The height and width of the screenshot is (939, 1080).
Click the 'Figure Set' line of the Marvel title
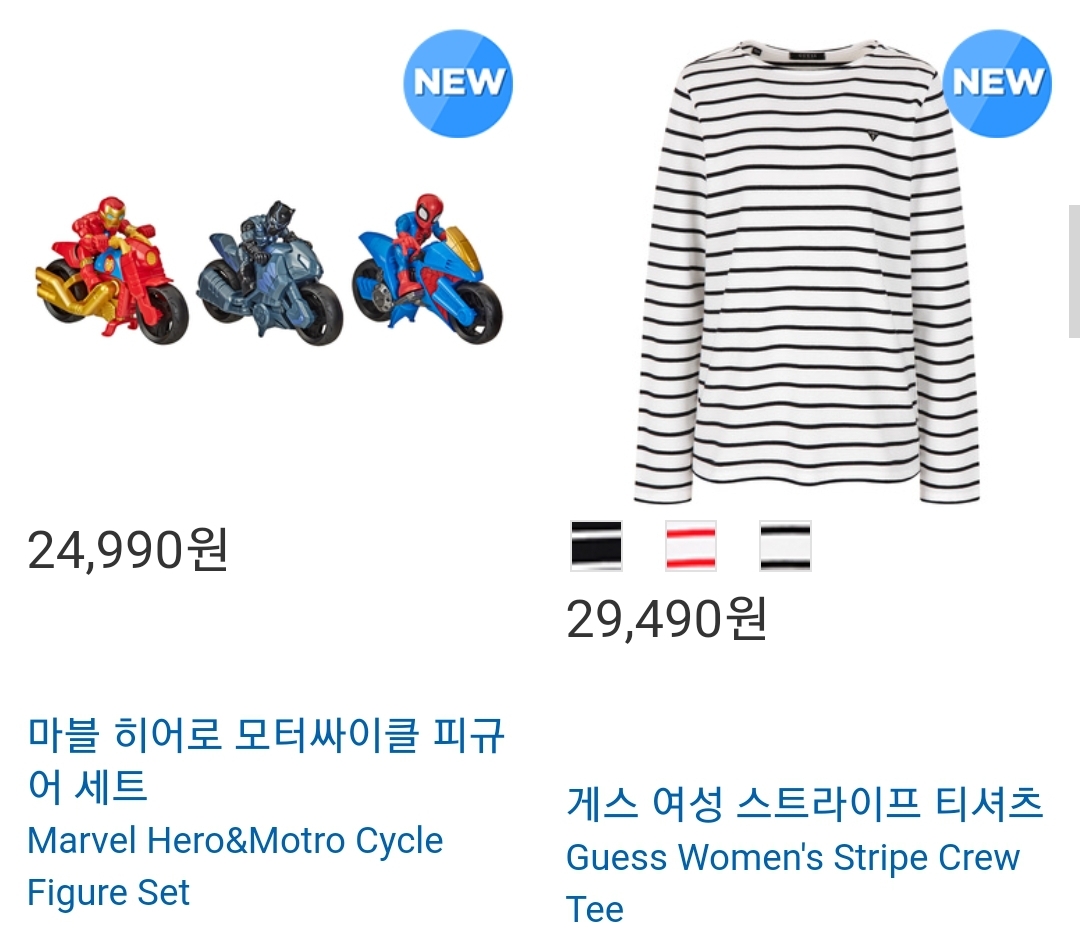[x=108, y=892]
